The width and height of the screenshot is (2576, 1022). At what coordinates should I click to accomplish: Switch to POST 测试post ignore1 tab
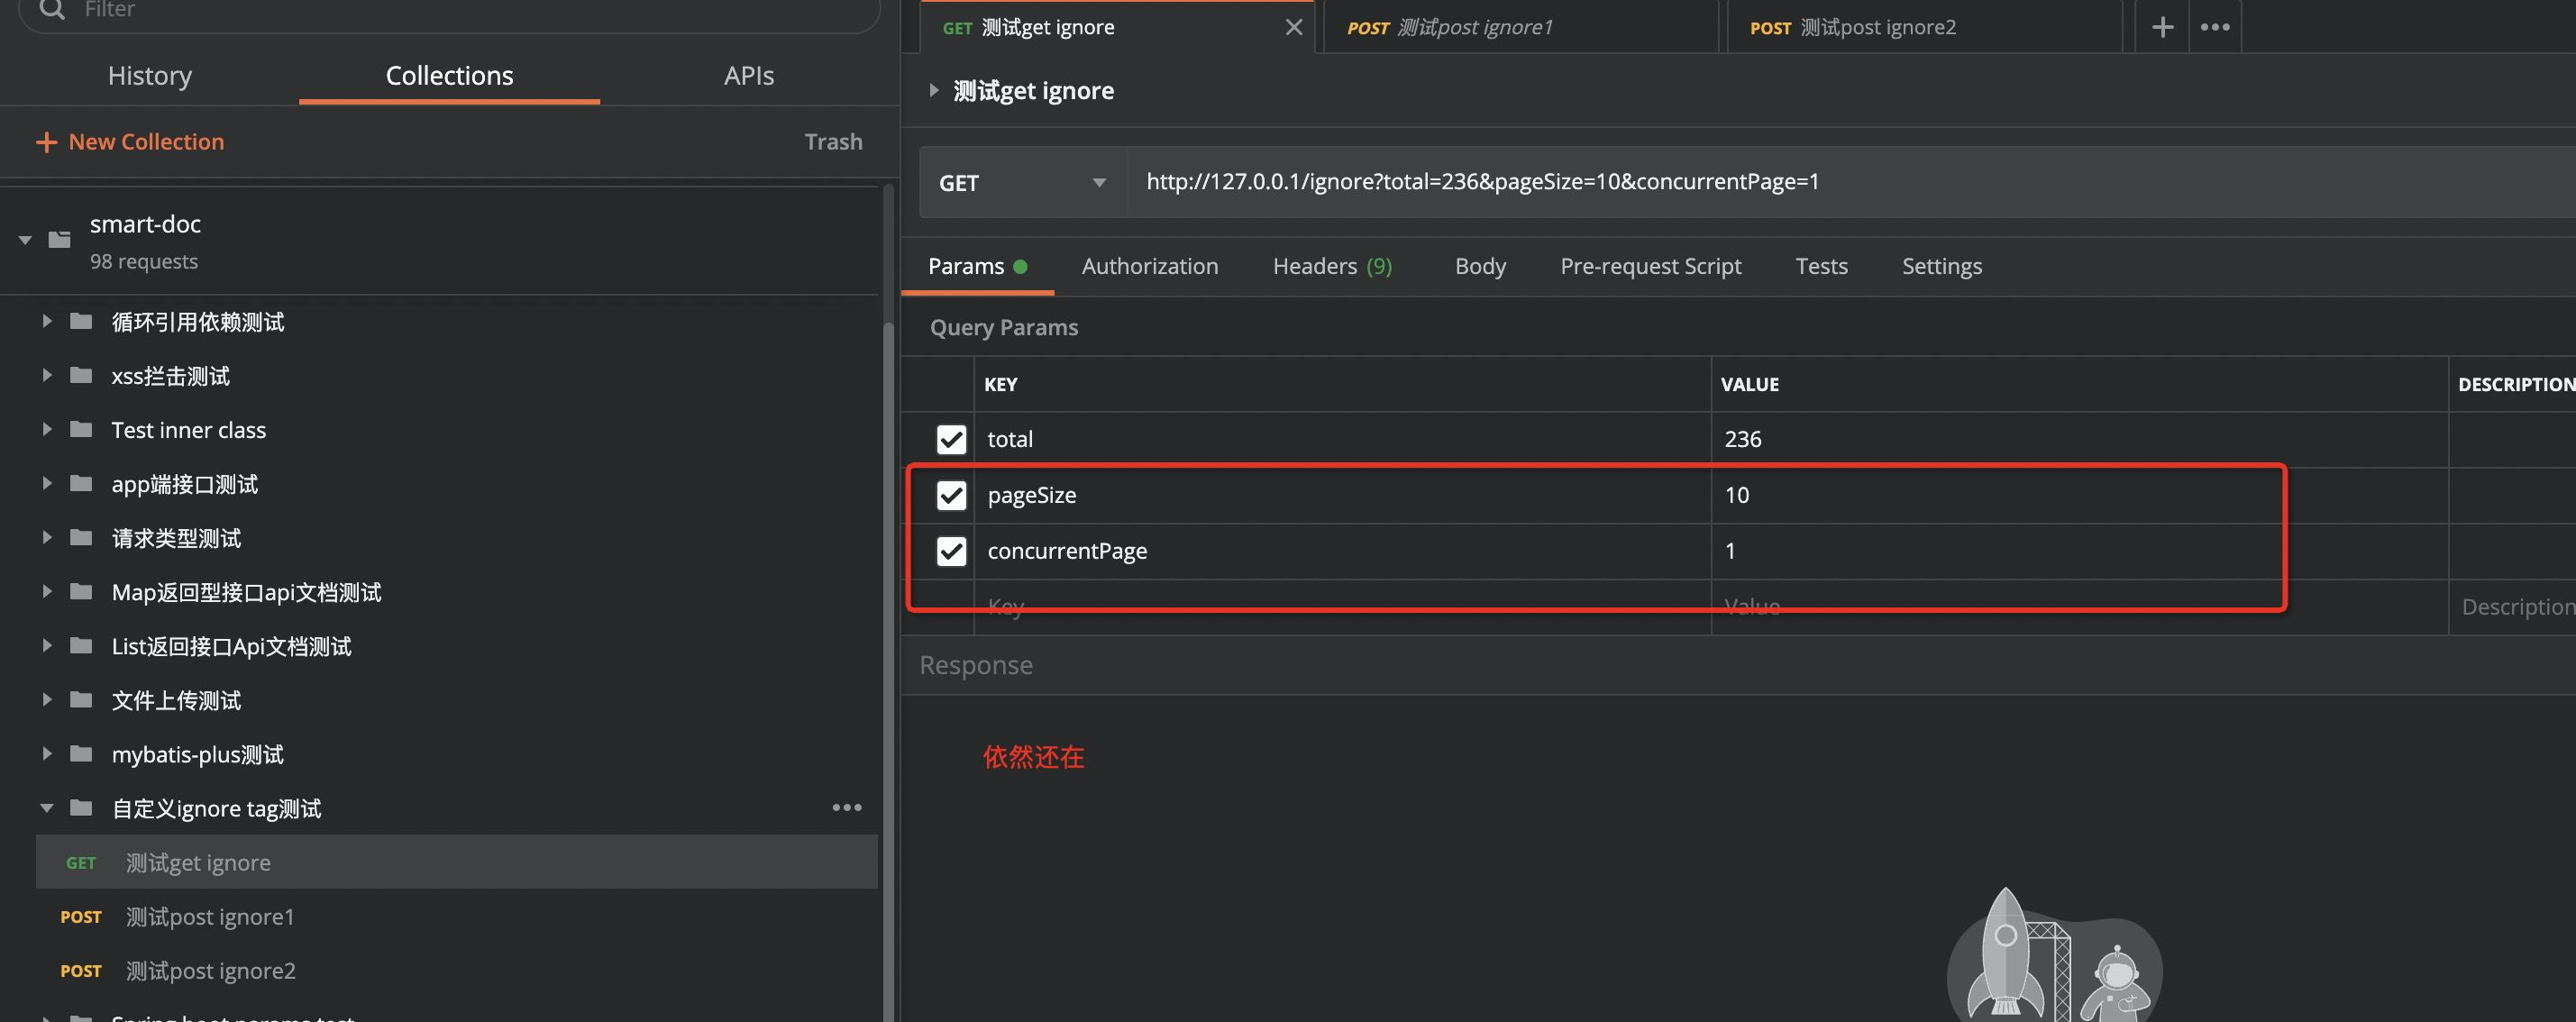pos(1520,27)
